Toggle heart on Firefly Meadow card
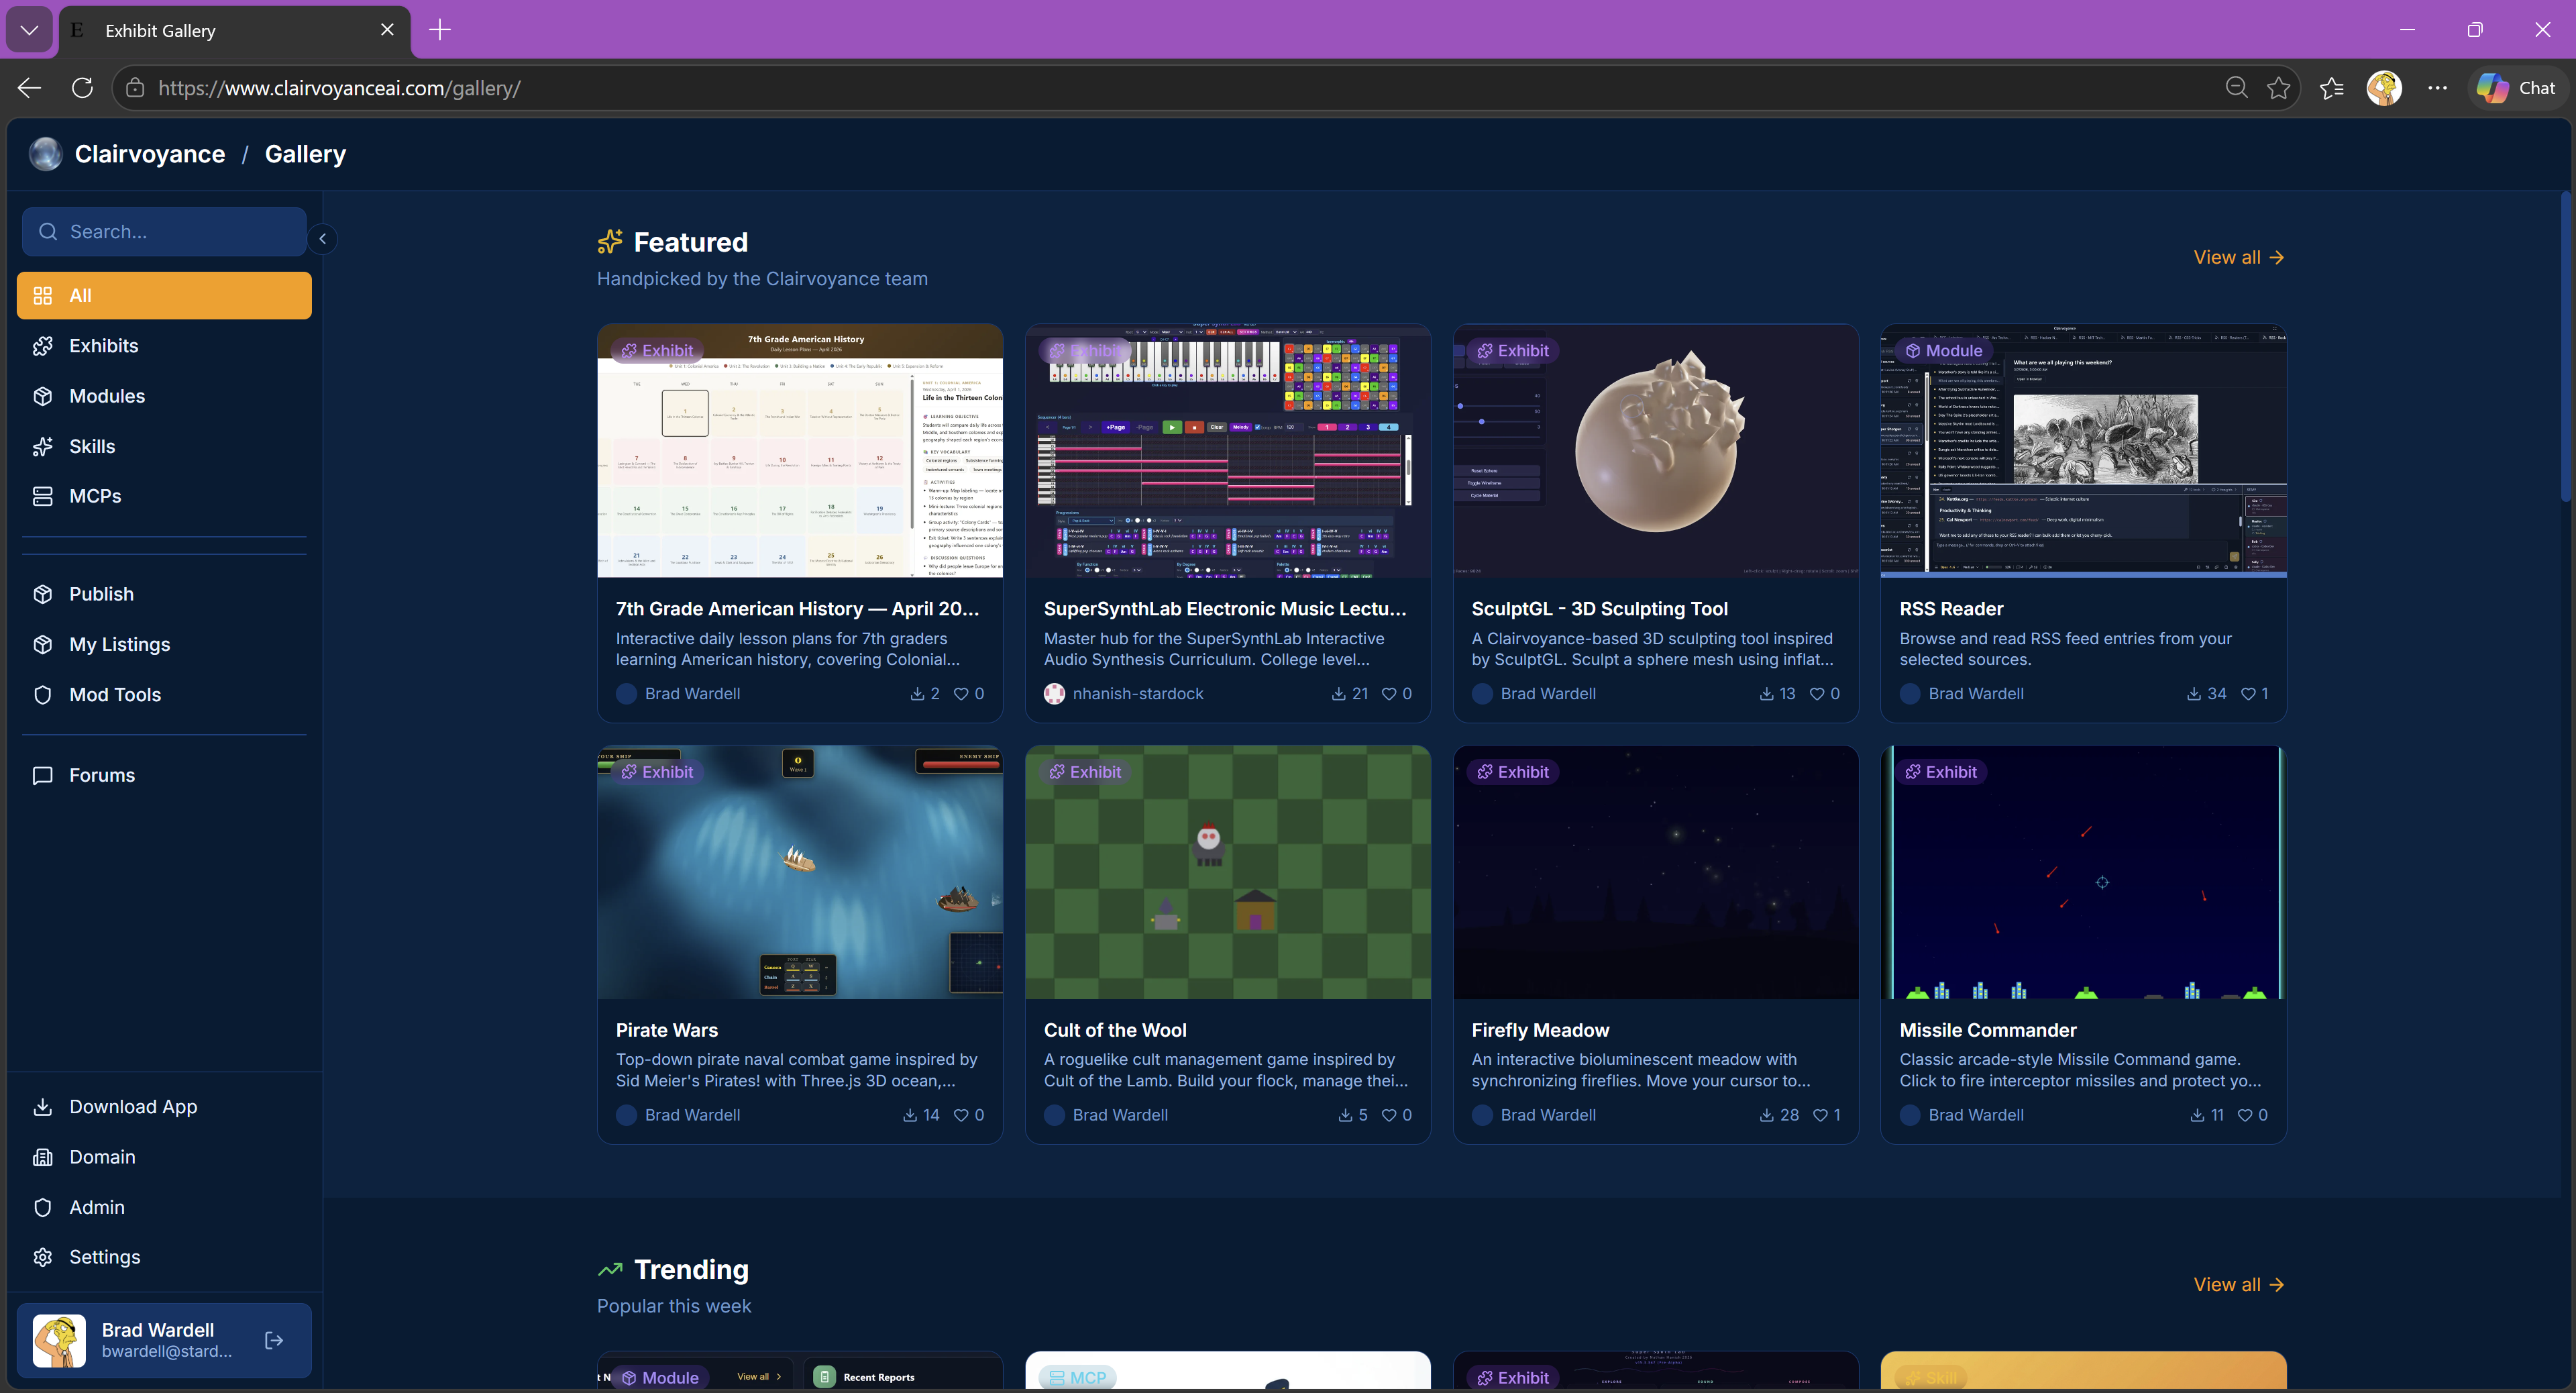 [1820, 1115]
